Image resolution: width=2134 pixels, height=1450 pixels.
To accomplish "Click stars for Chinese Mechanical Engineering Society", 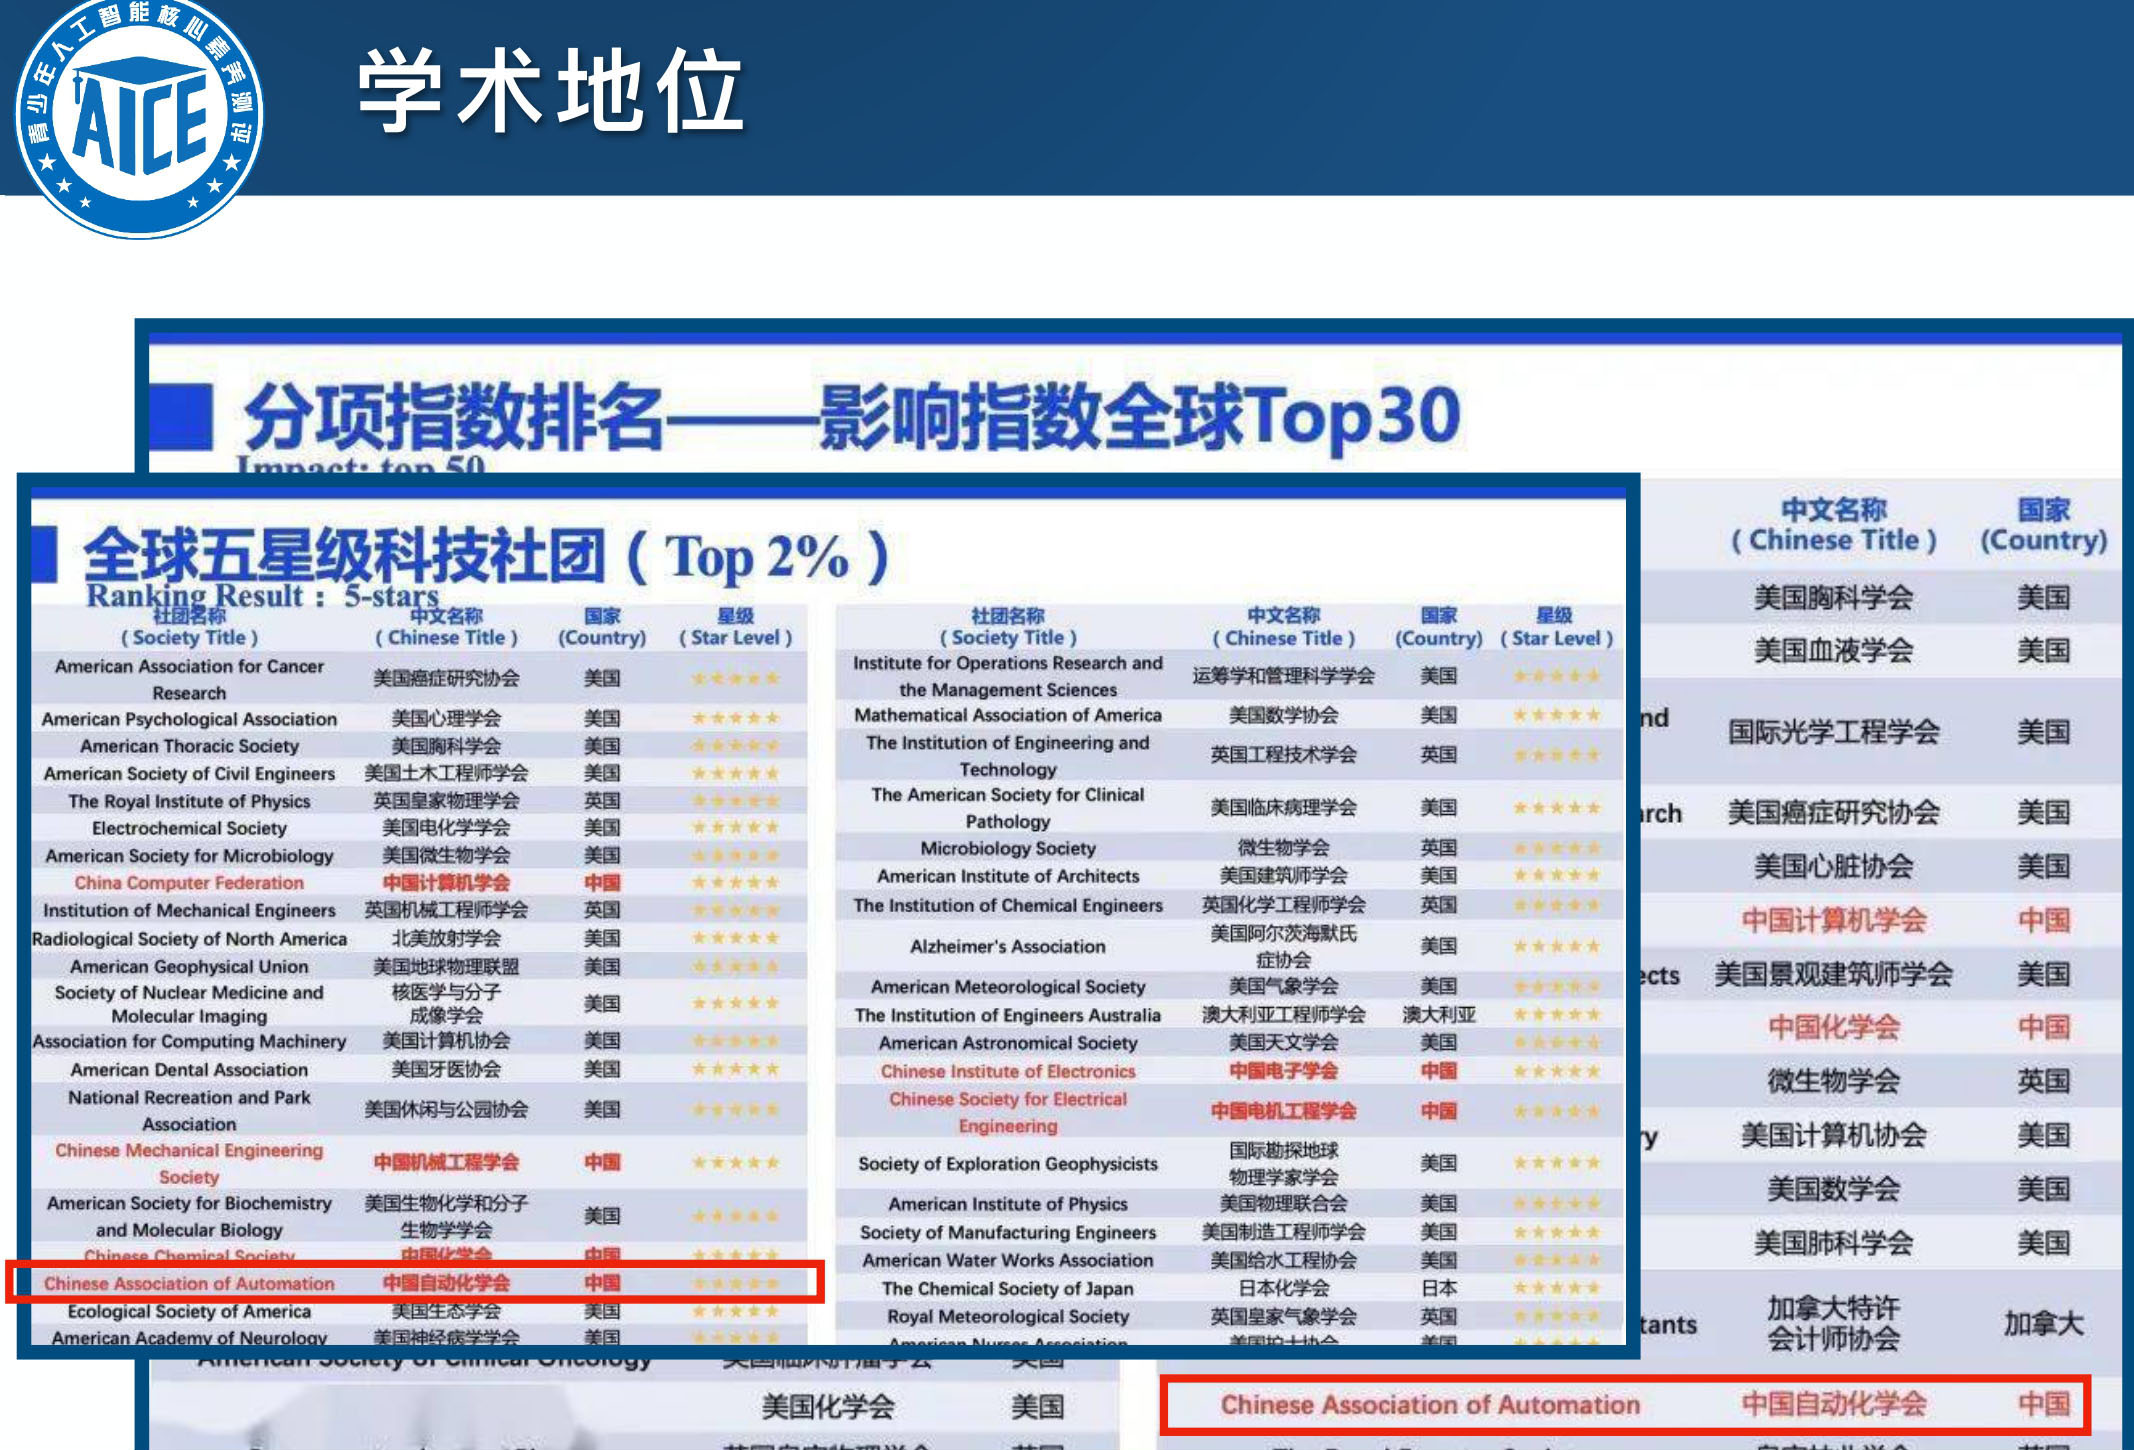I will [735, 1163].
